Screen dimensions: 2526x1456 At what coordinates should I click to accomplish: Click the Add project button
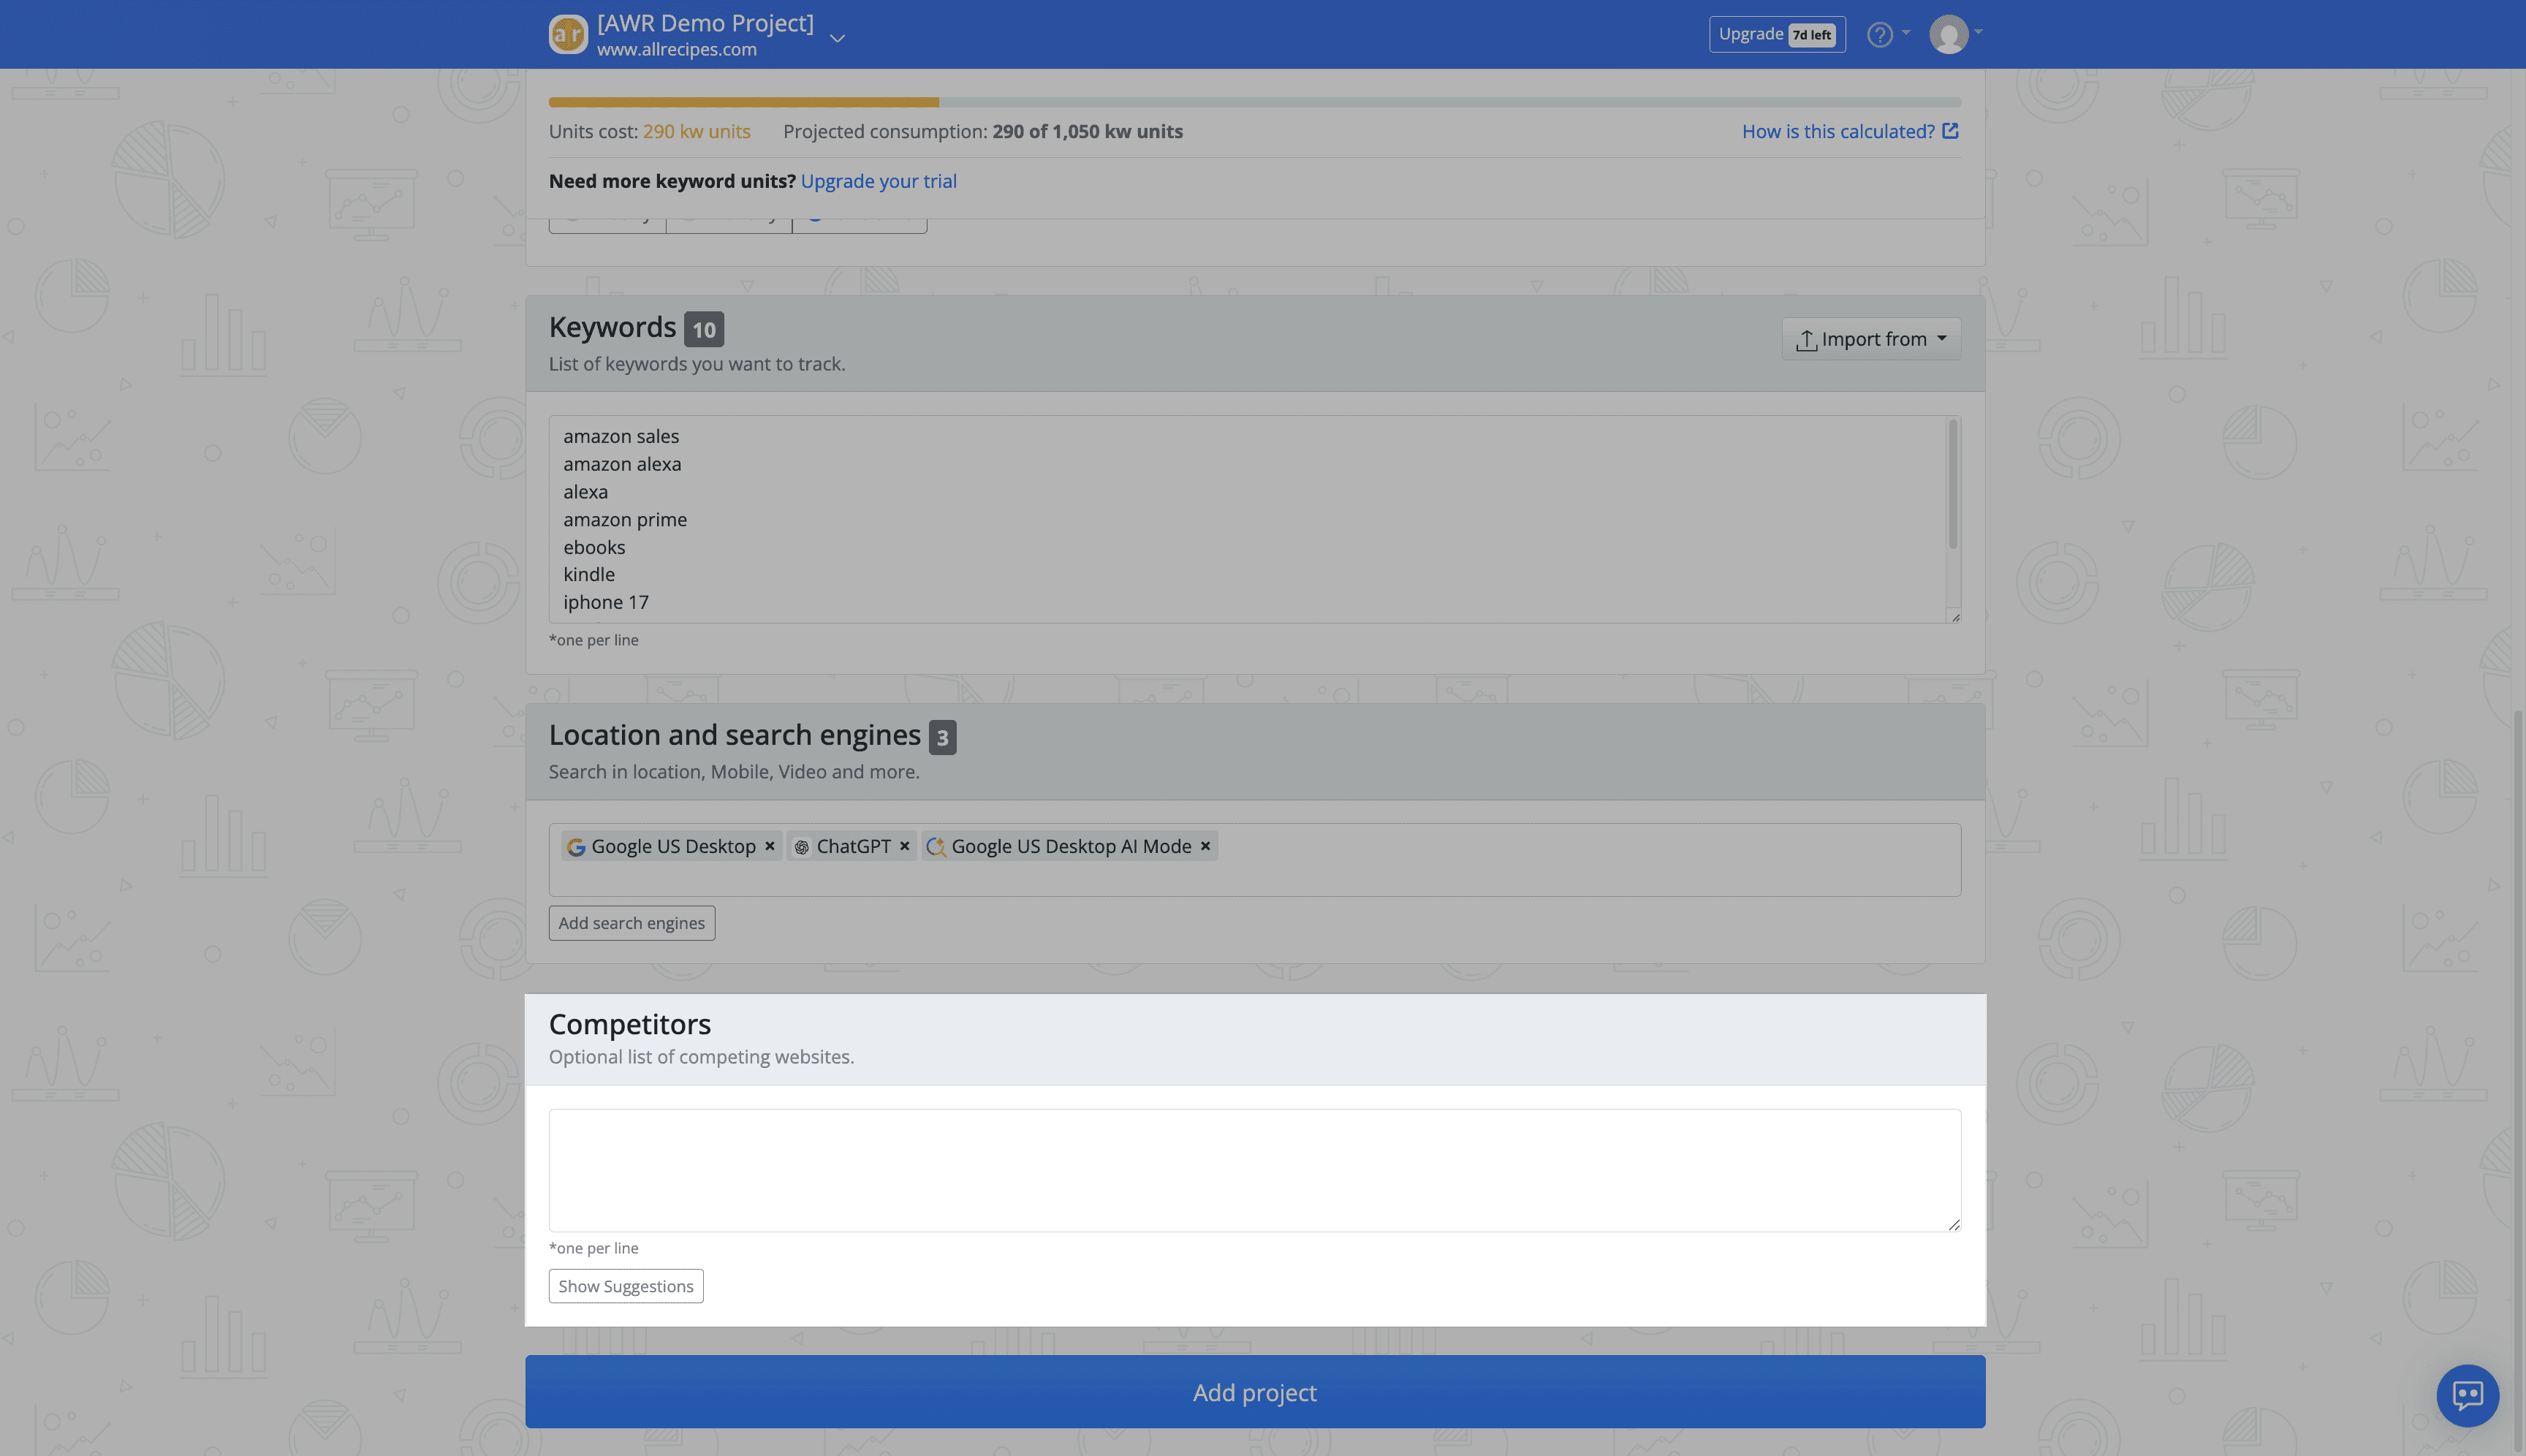[x=1254, y=1392]
